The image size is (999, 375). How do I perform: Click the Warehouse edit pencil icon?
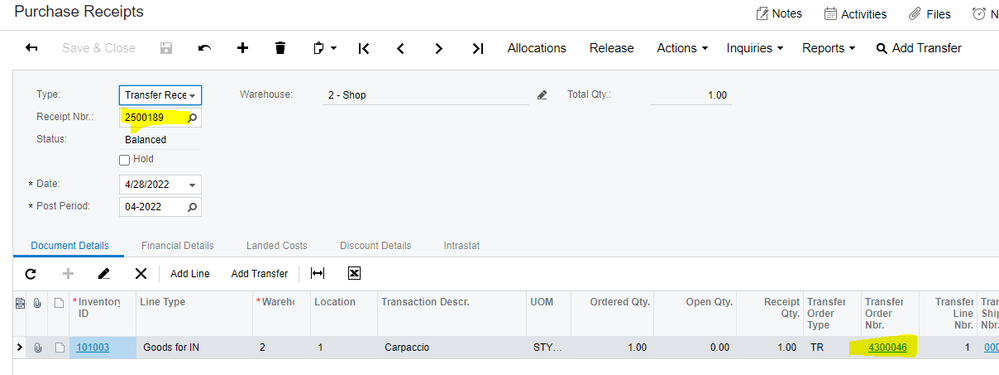(x=542, y=95)
